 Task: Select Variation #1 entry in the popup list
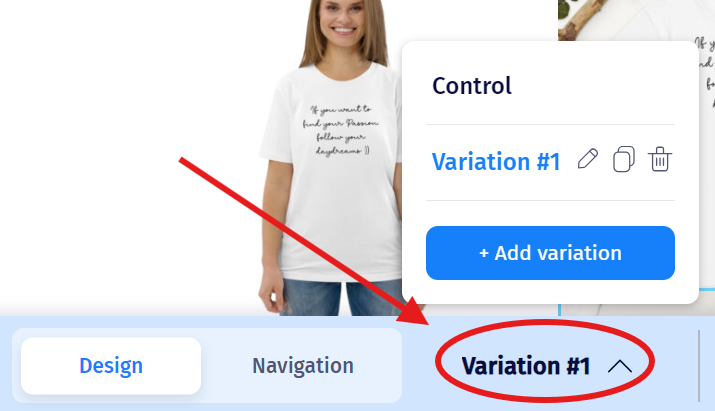[x=496, y=161]
